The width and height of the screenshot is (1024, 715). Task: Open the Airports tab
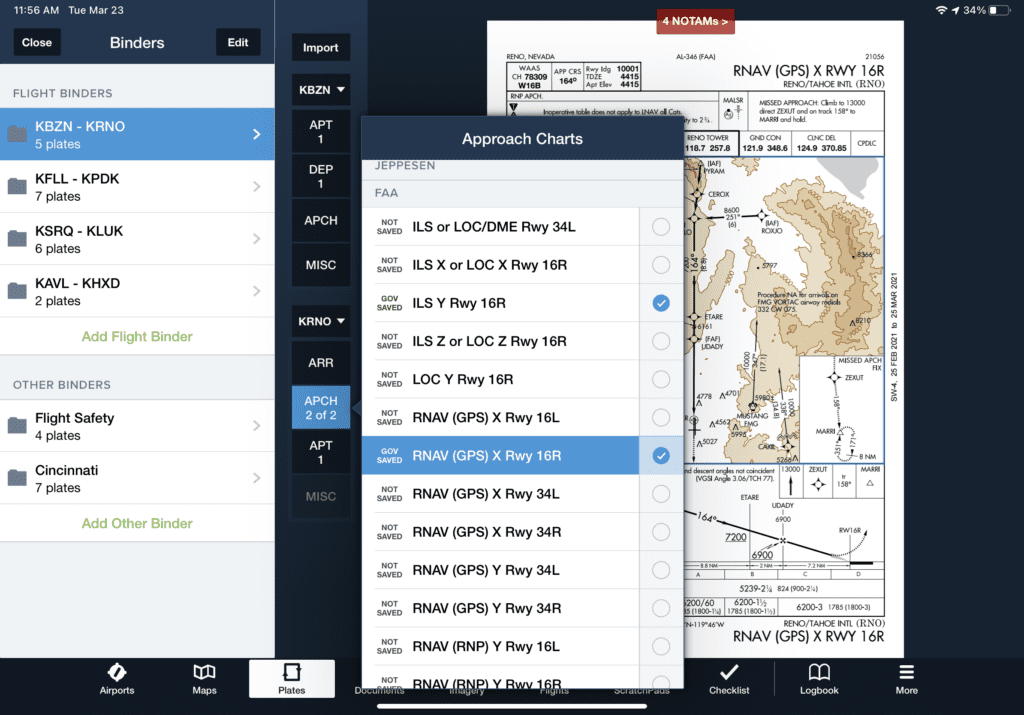(116, 680)
